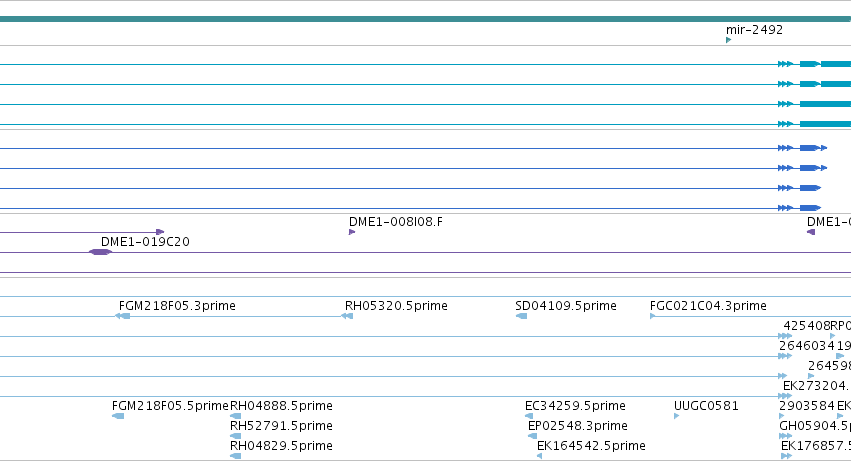The image size is (851, 461).
Task: Click the FGM218F05.5prime label
Action: [170, 406]
